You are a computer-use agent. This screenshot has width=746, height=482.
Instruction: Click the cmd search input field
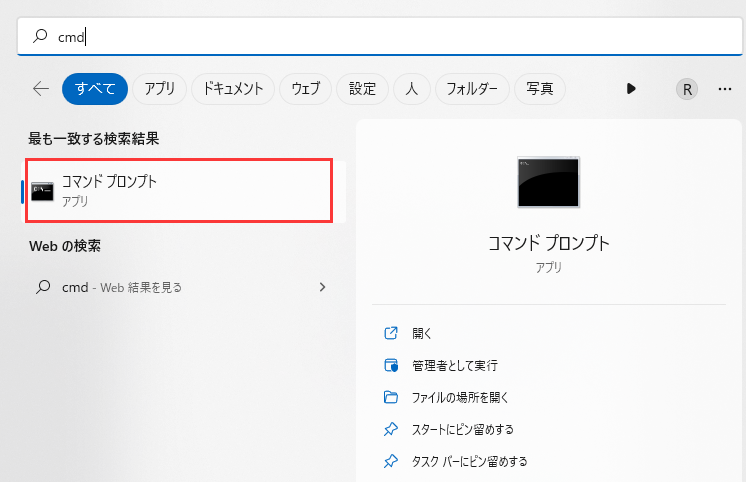[380, 36]
